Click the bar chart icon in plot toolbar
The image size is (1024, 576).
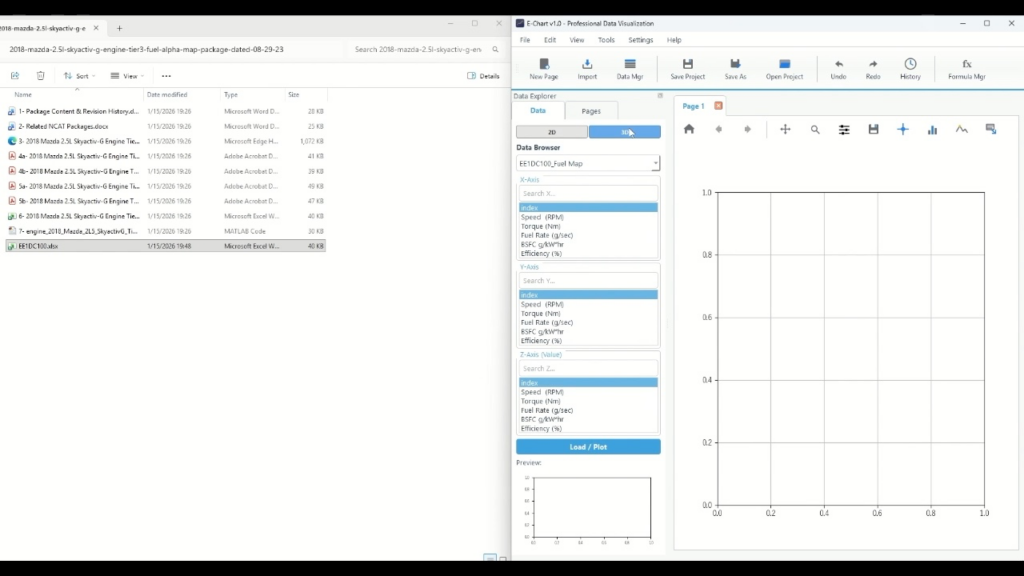tap(932, 129)
